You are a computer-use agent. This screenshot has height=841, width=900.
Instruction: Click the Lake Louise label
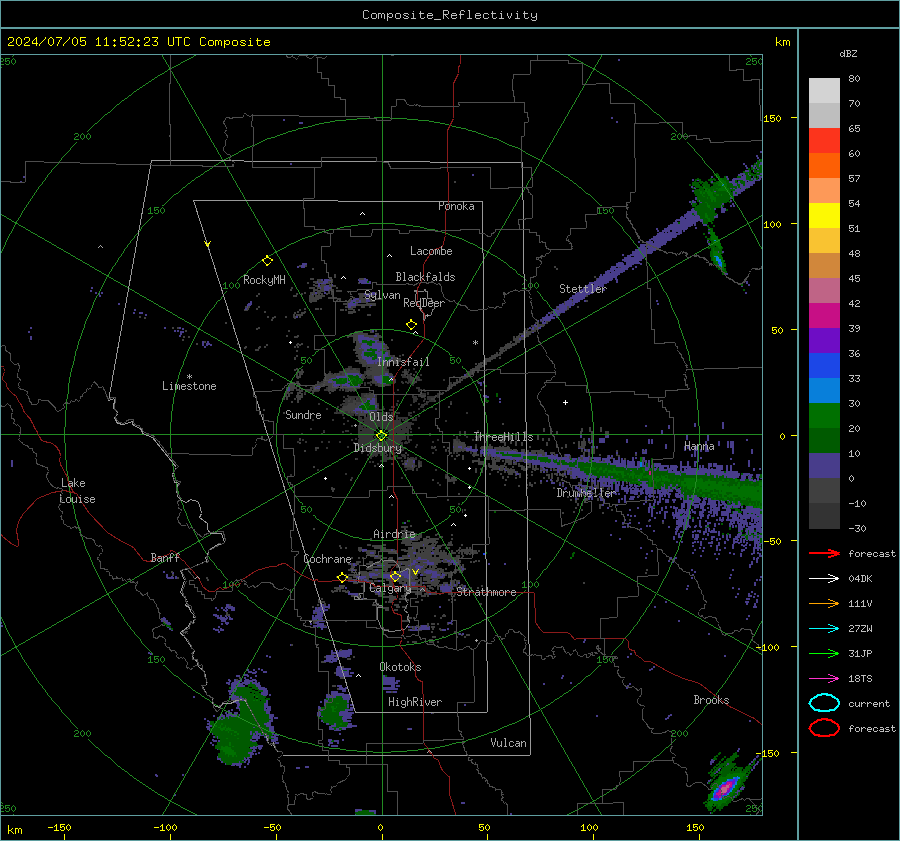click(77, 491)
